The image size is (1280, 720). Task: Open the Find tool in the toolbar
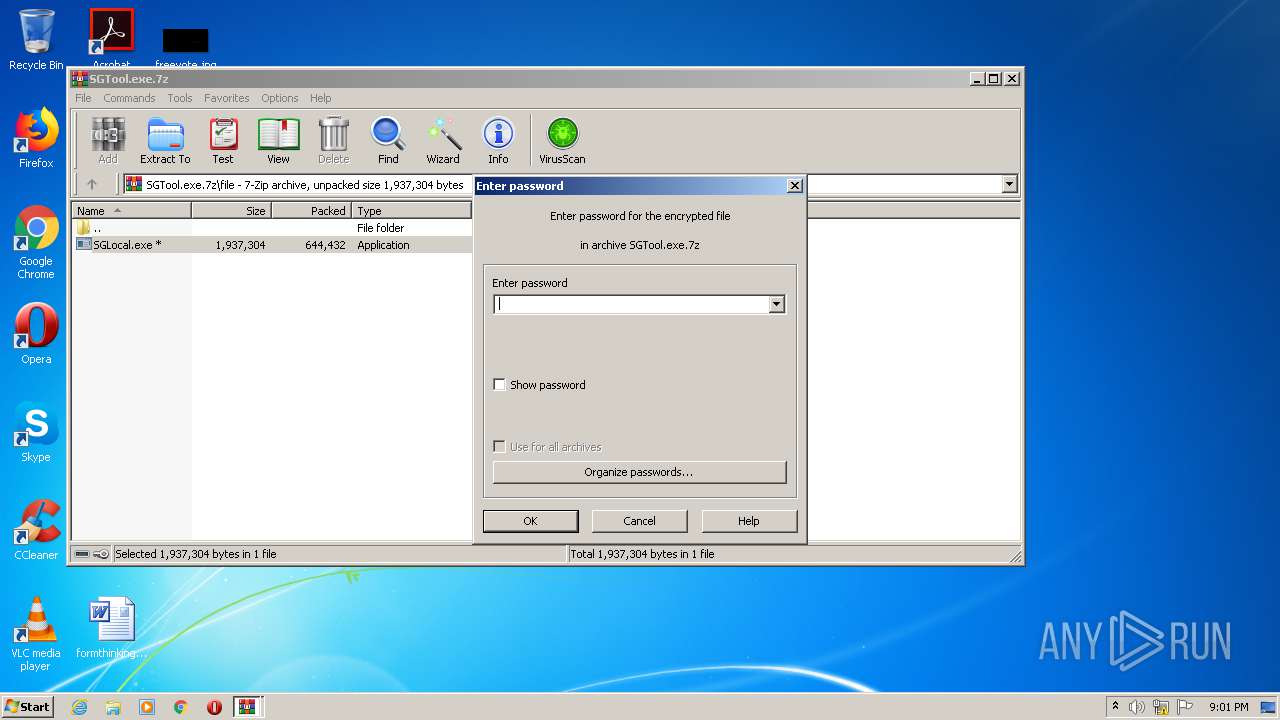(x=388, y=141)
